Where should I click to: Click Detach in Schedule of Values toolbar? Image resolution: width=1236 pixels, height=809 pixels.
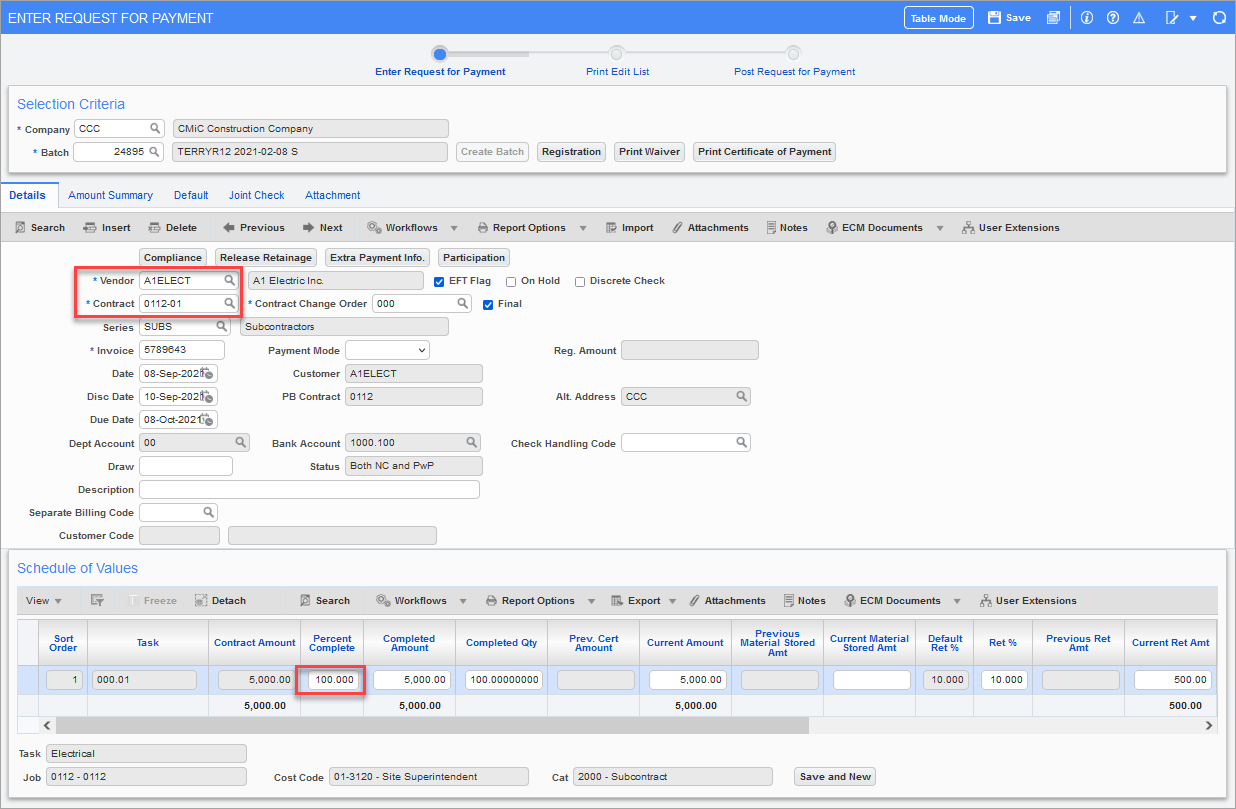click(x=220, y=601)
